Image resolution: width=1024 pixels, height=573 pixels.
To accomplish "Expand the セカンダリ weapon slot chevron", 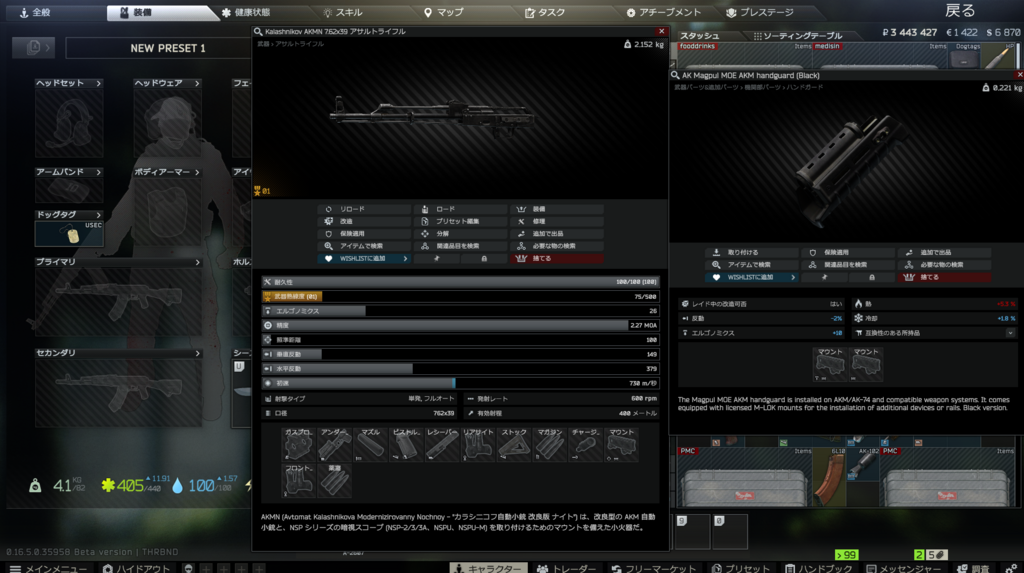I will (x=197, y=353).
